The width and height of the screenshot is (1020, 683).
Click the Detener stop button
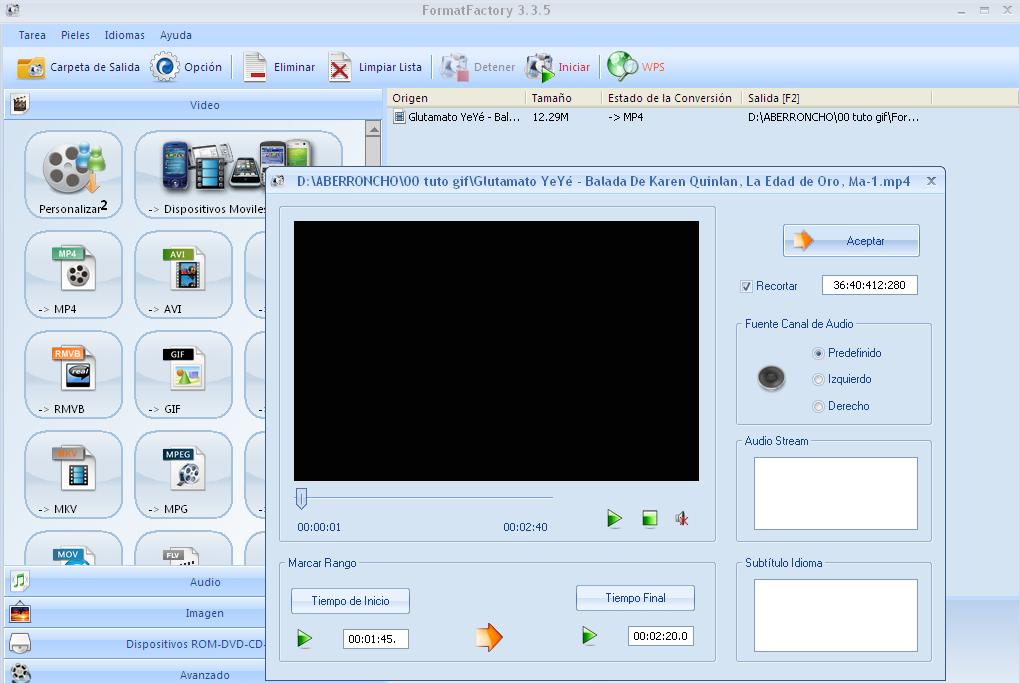pyautogui.click(x=477, y=67)
